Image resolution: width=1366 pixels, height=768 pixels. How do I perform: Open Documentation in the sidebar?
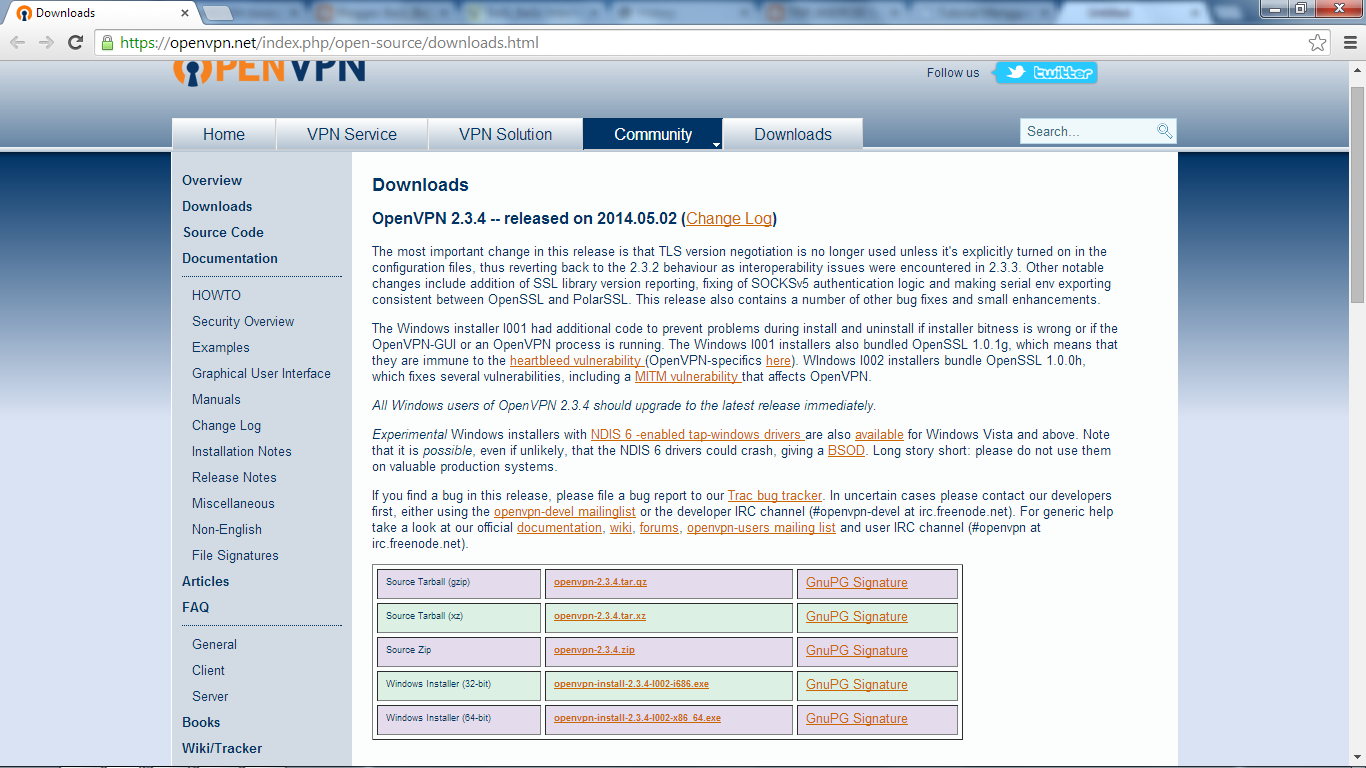[x=230, y=258]
